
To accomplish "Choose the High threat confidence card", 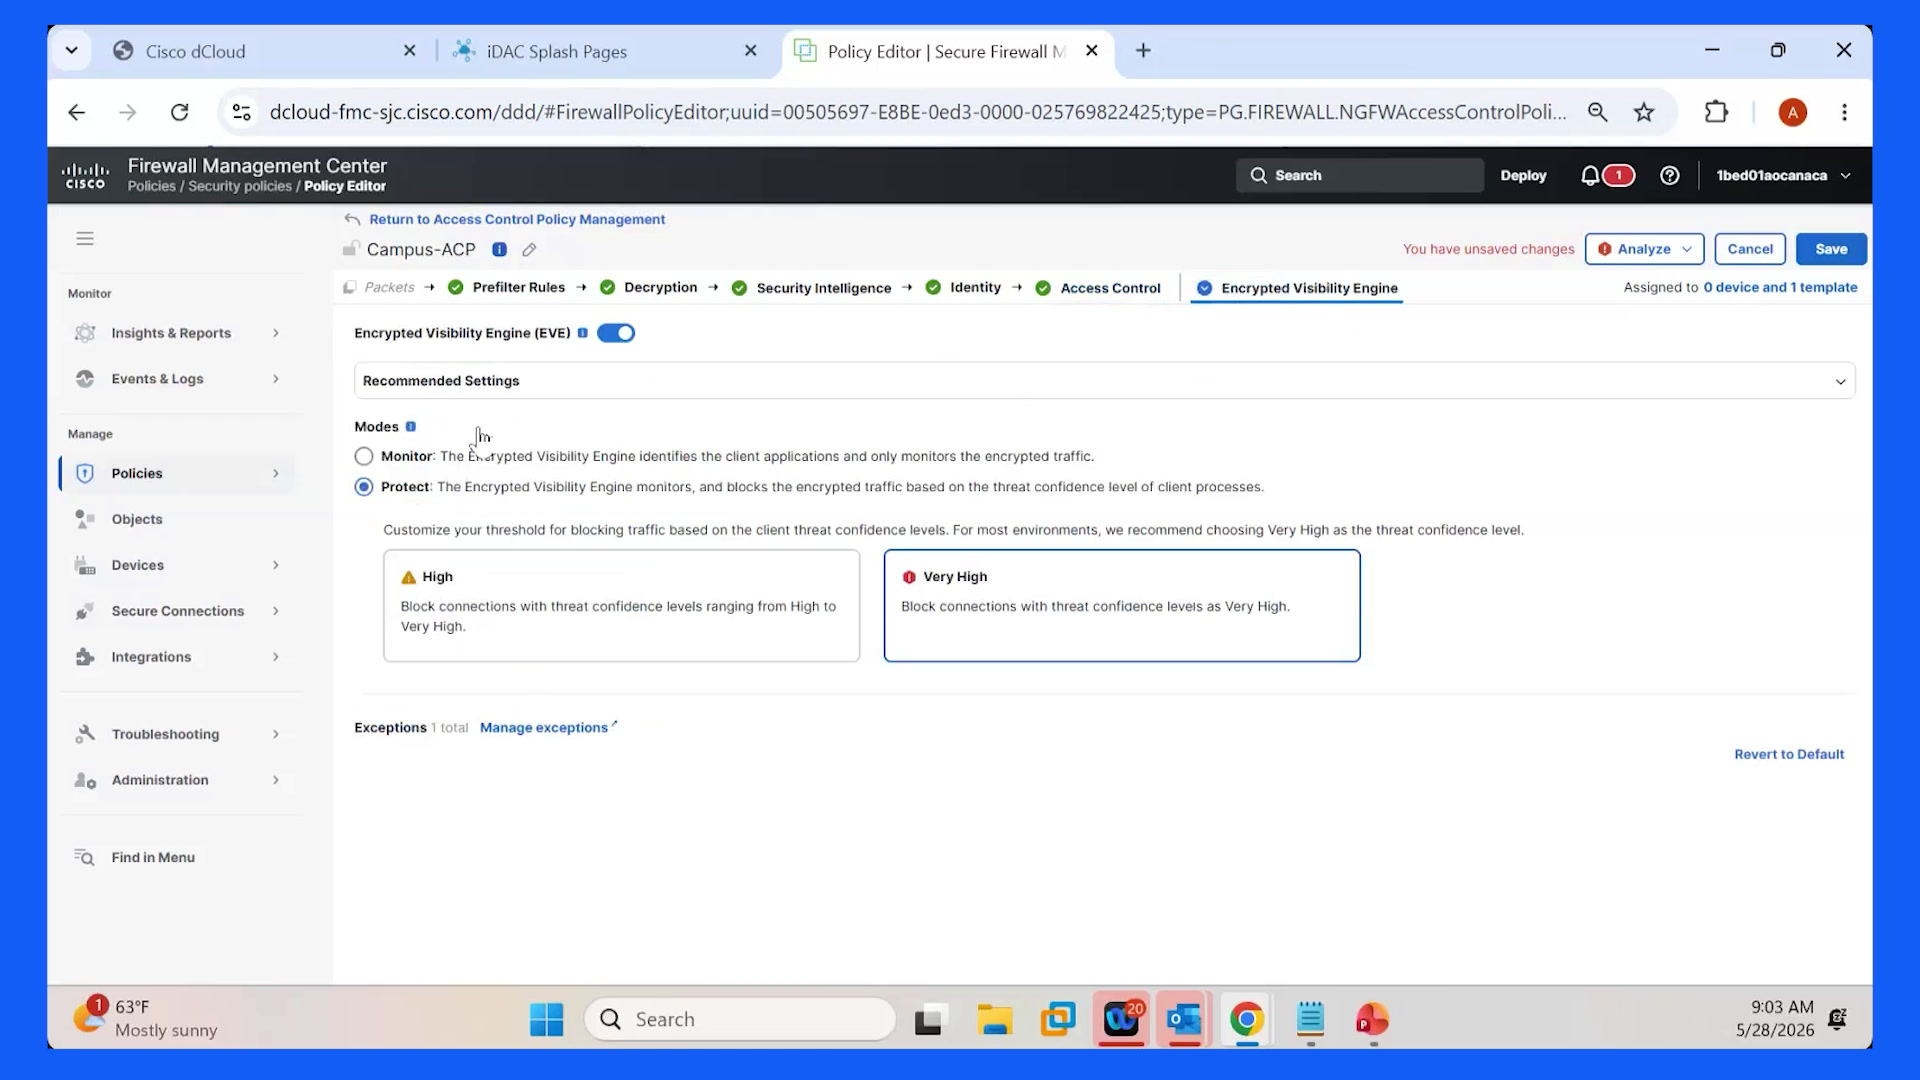I will point(621,606).
